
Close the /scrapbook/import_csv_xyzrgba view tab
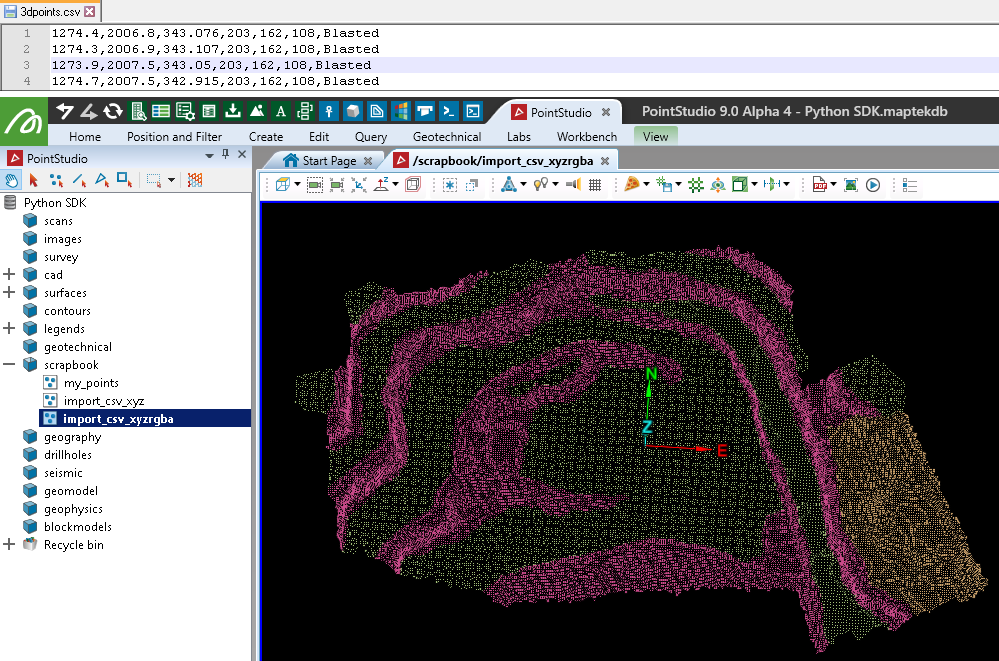coord(605,161)
